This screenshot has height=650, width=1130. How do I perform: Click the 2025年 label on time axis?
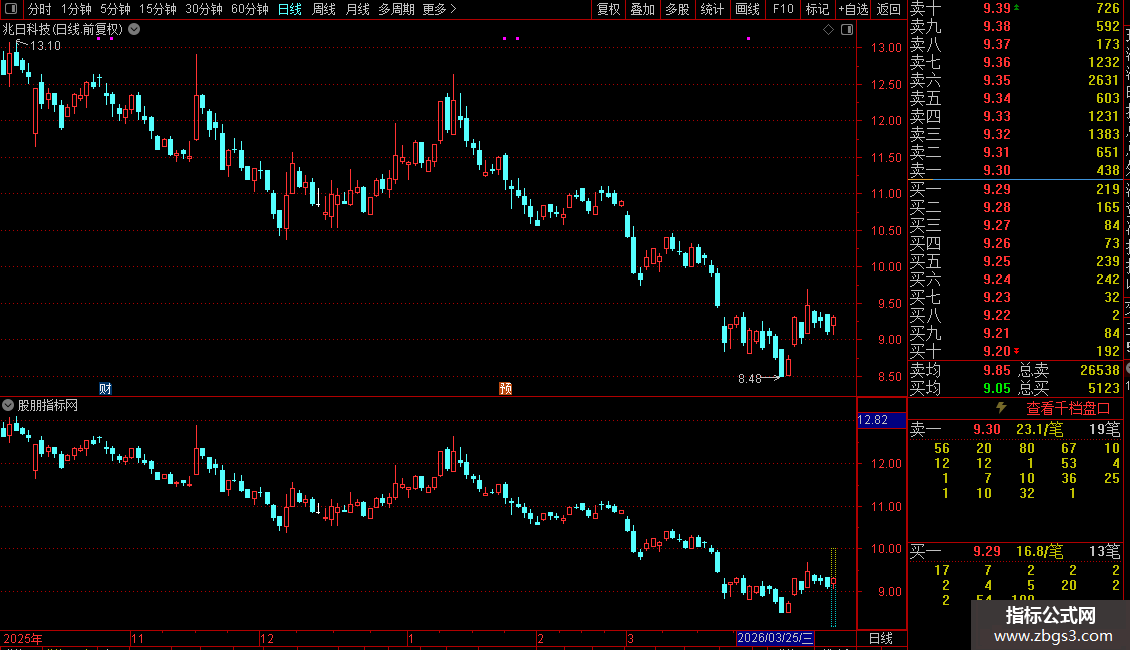pyautogui.click(x=23, y=638)
